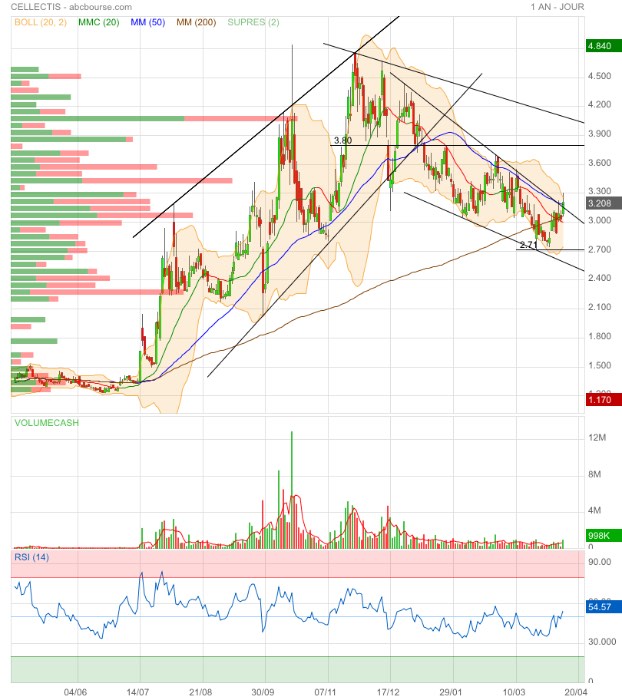Click the RSI (14) panel label
Image resolution: width=622 pixels, height=700 pixels.
pos(31,557)
